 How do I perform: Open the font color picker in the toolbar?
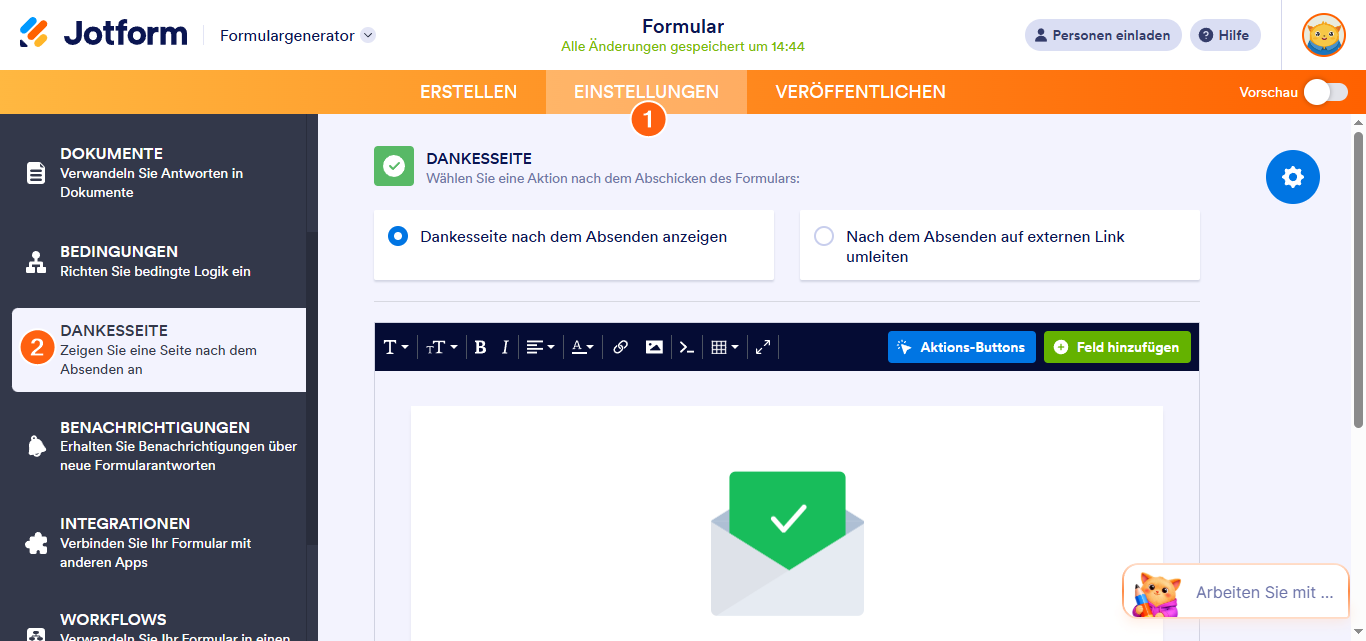point(582,347)
